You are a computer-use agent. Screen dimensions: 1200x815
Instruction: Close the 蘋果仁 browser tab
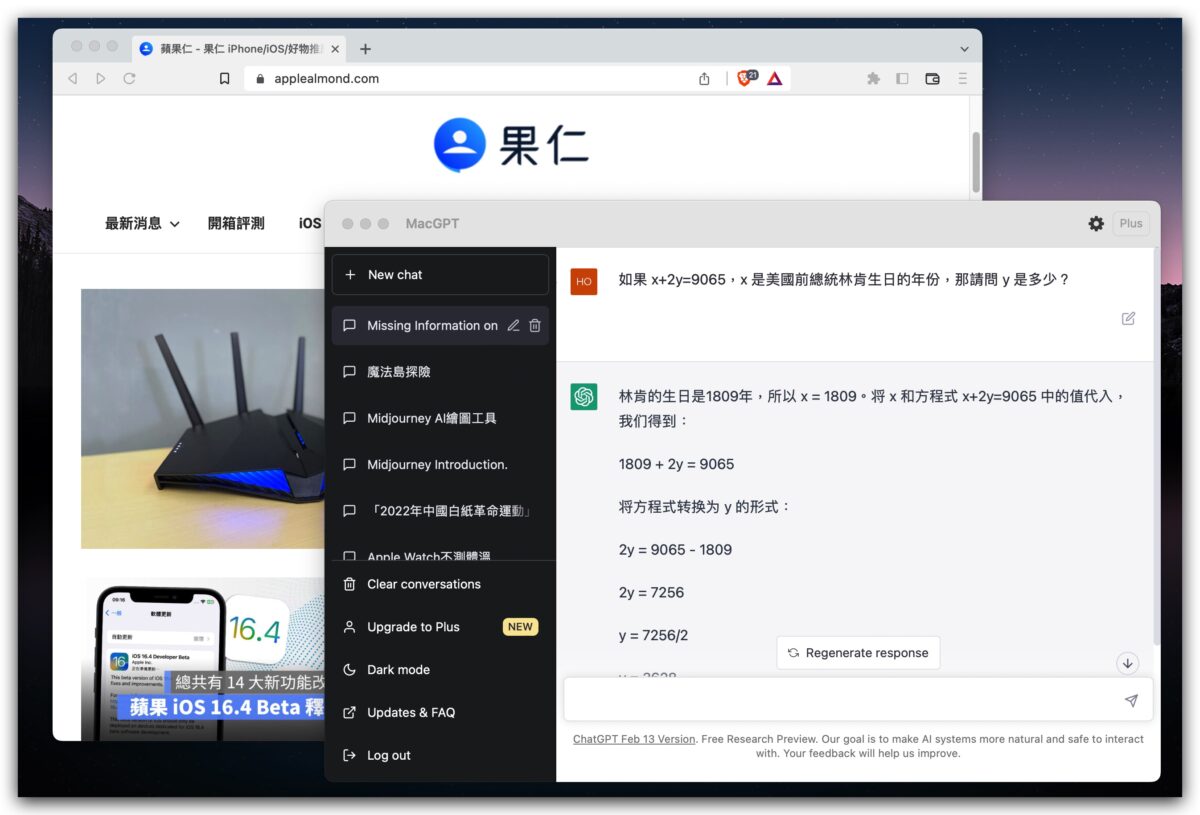334,48
